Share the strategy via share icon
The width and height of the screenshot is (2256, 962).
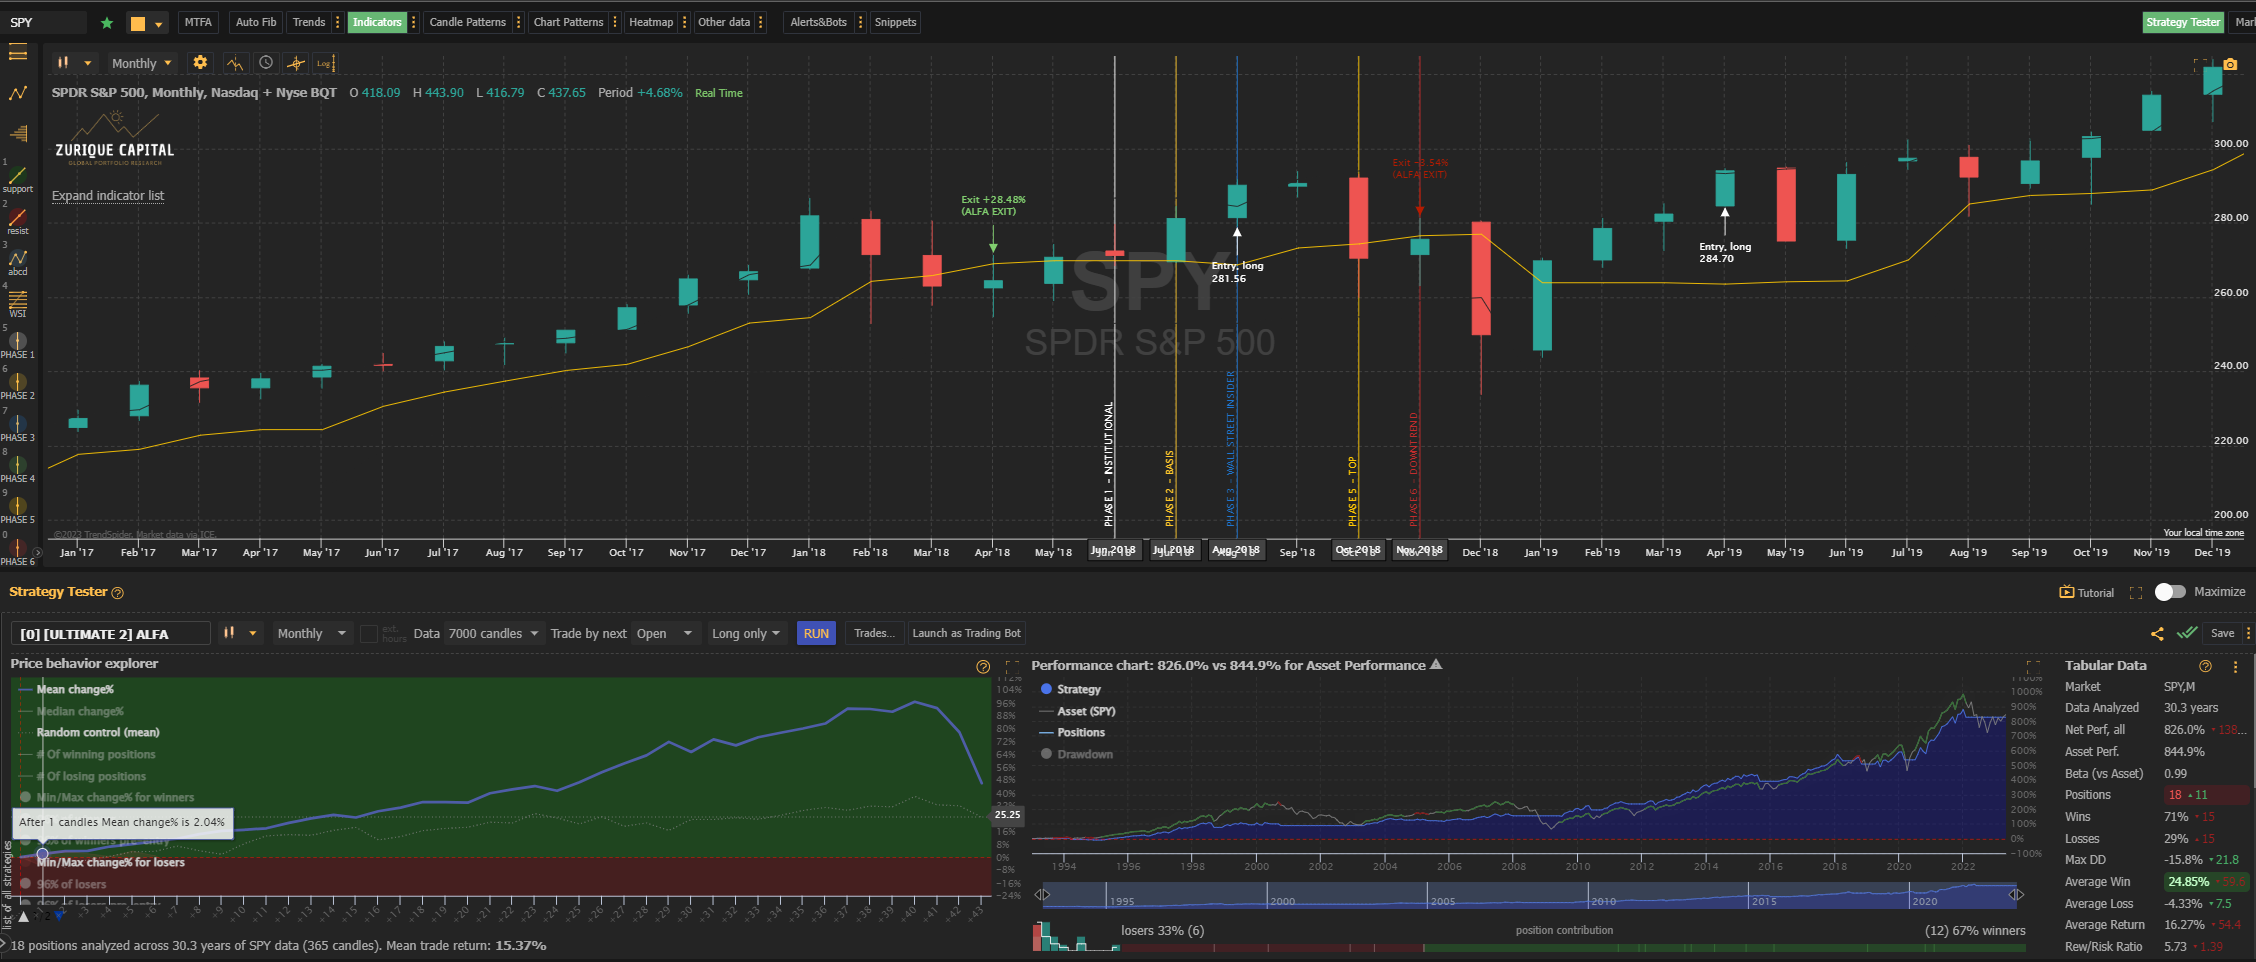(x=2157, y=633)
